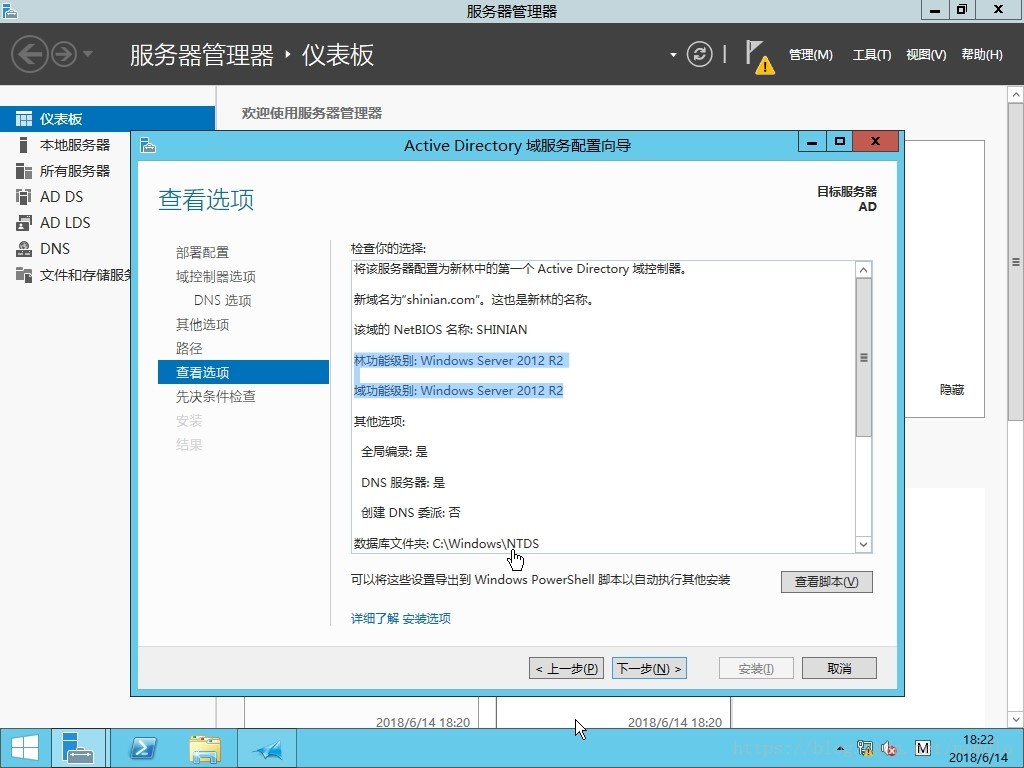Open PowerShell from the taskbar
Screen dimensions: 1024x768
coord(143,748)
